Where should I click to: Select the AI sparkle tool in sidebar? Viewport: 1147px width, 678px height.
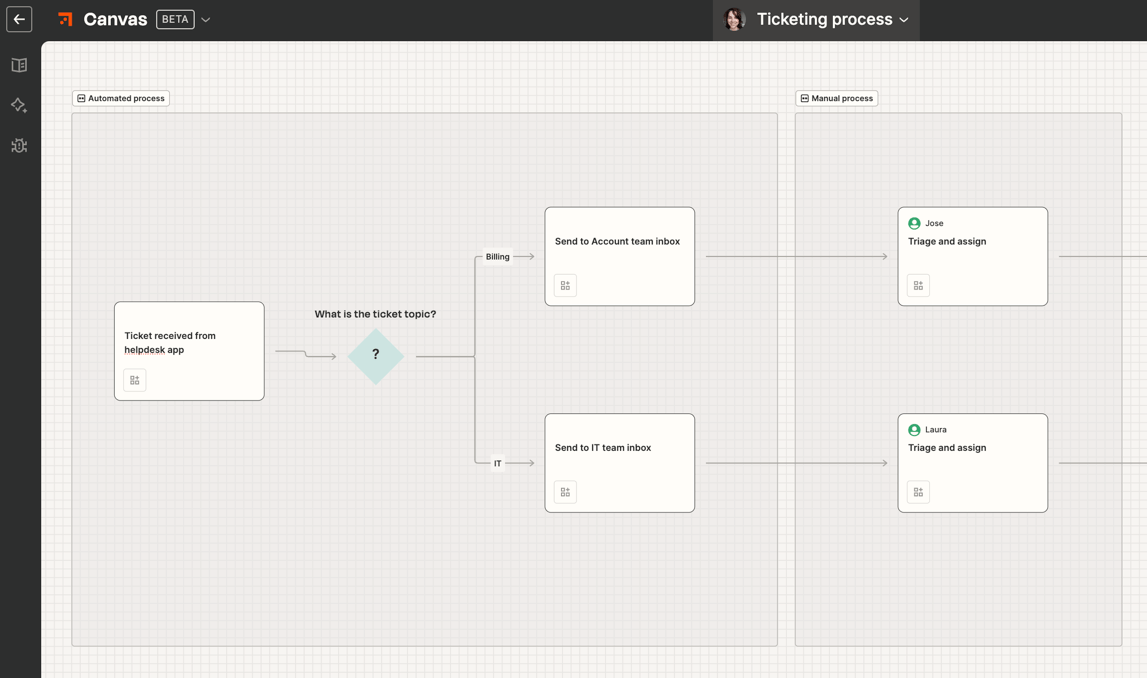click(18, 104)
